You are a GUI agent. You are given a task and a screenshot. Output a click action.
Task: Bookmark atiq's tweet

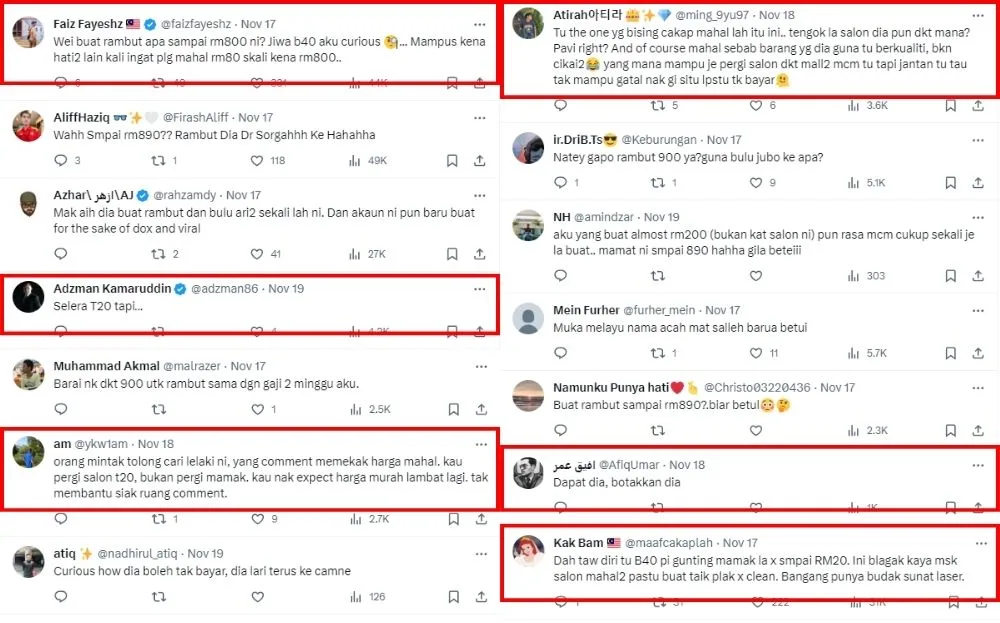452,597
